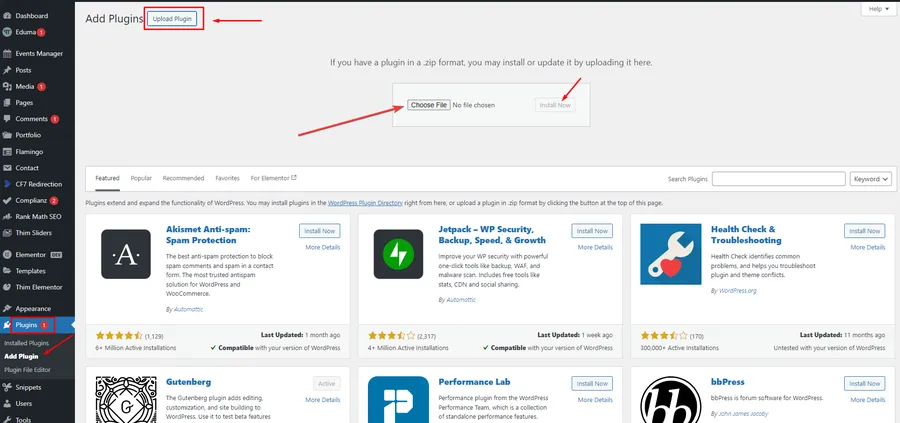Click the WordPress.org author link
The width and height of the screenshot is (900, 423).
tap(738, 291)
